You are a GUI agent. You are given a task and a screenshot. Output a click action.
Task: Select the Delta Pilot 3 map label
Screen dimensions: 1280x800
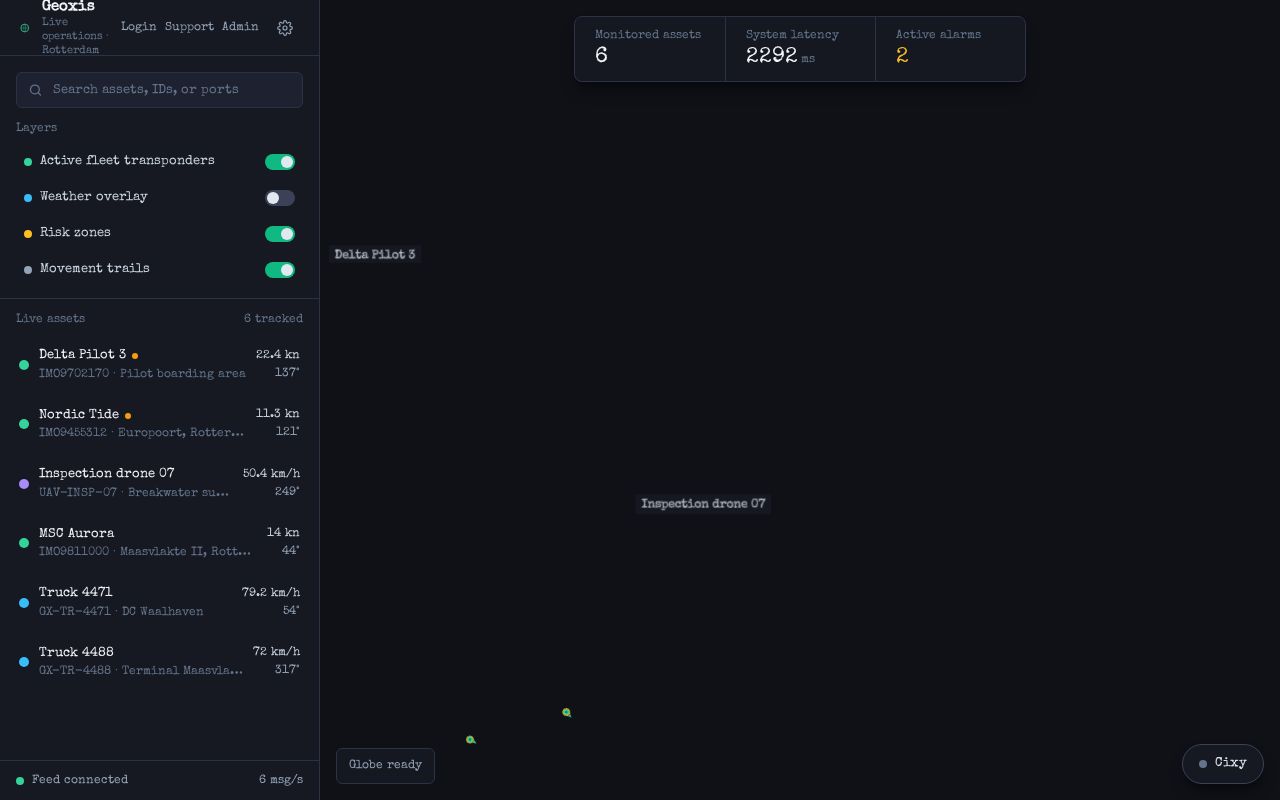tap(375, 255)
